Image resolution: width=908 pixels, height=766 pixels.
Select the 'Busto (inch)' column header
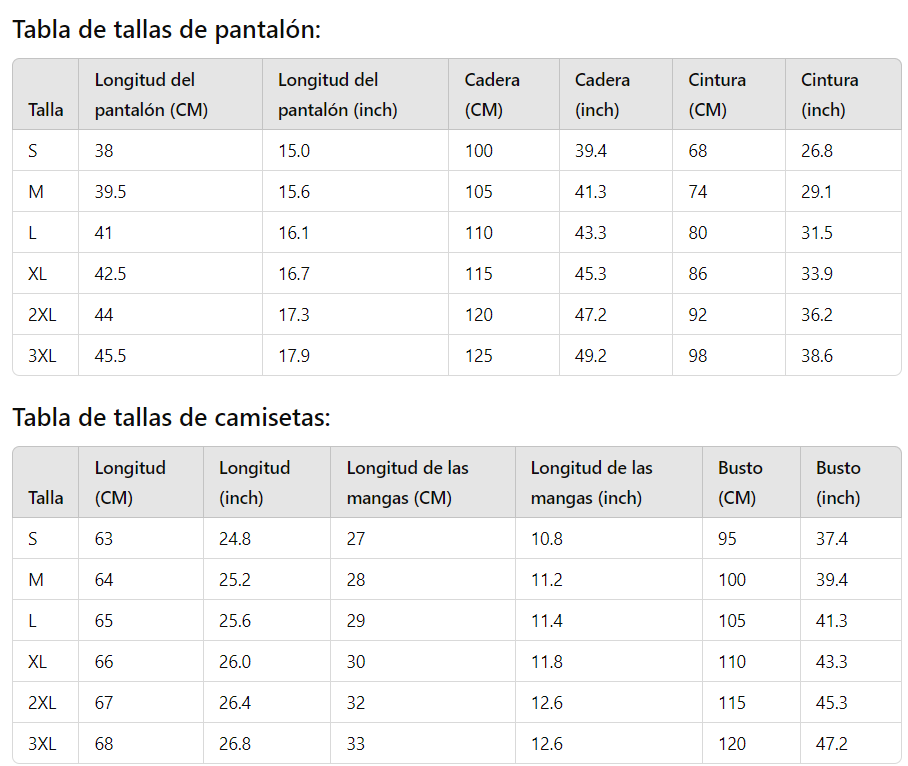838,482
